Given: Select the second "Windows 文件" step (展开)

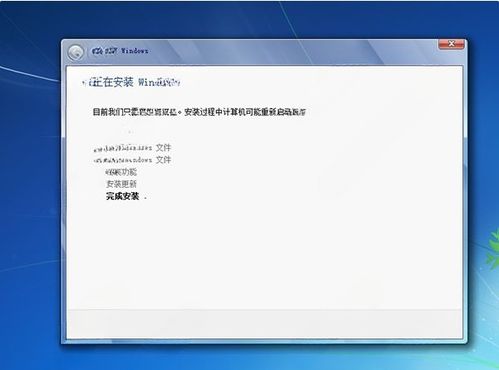Looking at the screenshot, I should [x=132, y=160].
